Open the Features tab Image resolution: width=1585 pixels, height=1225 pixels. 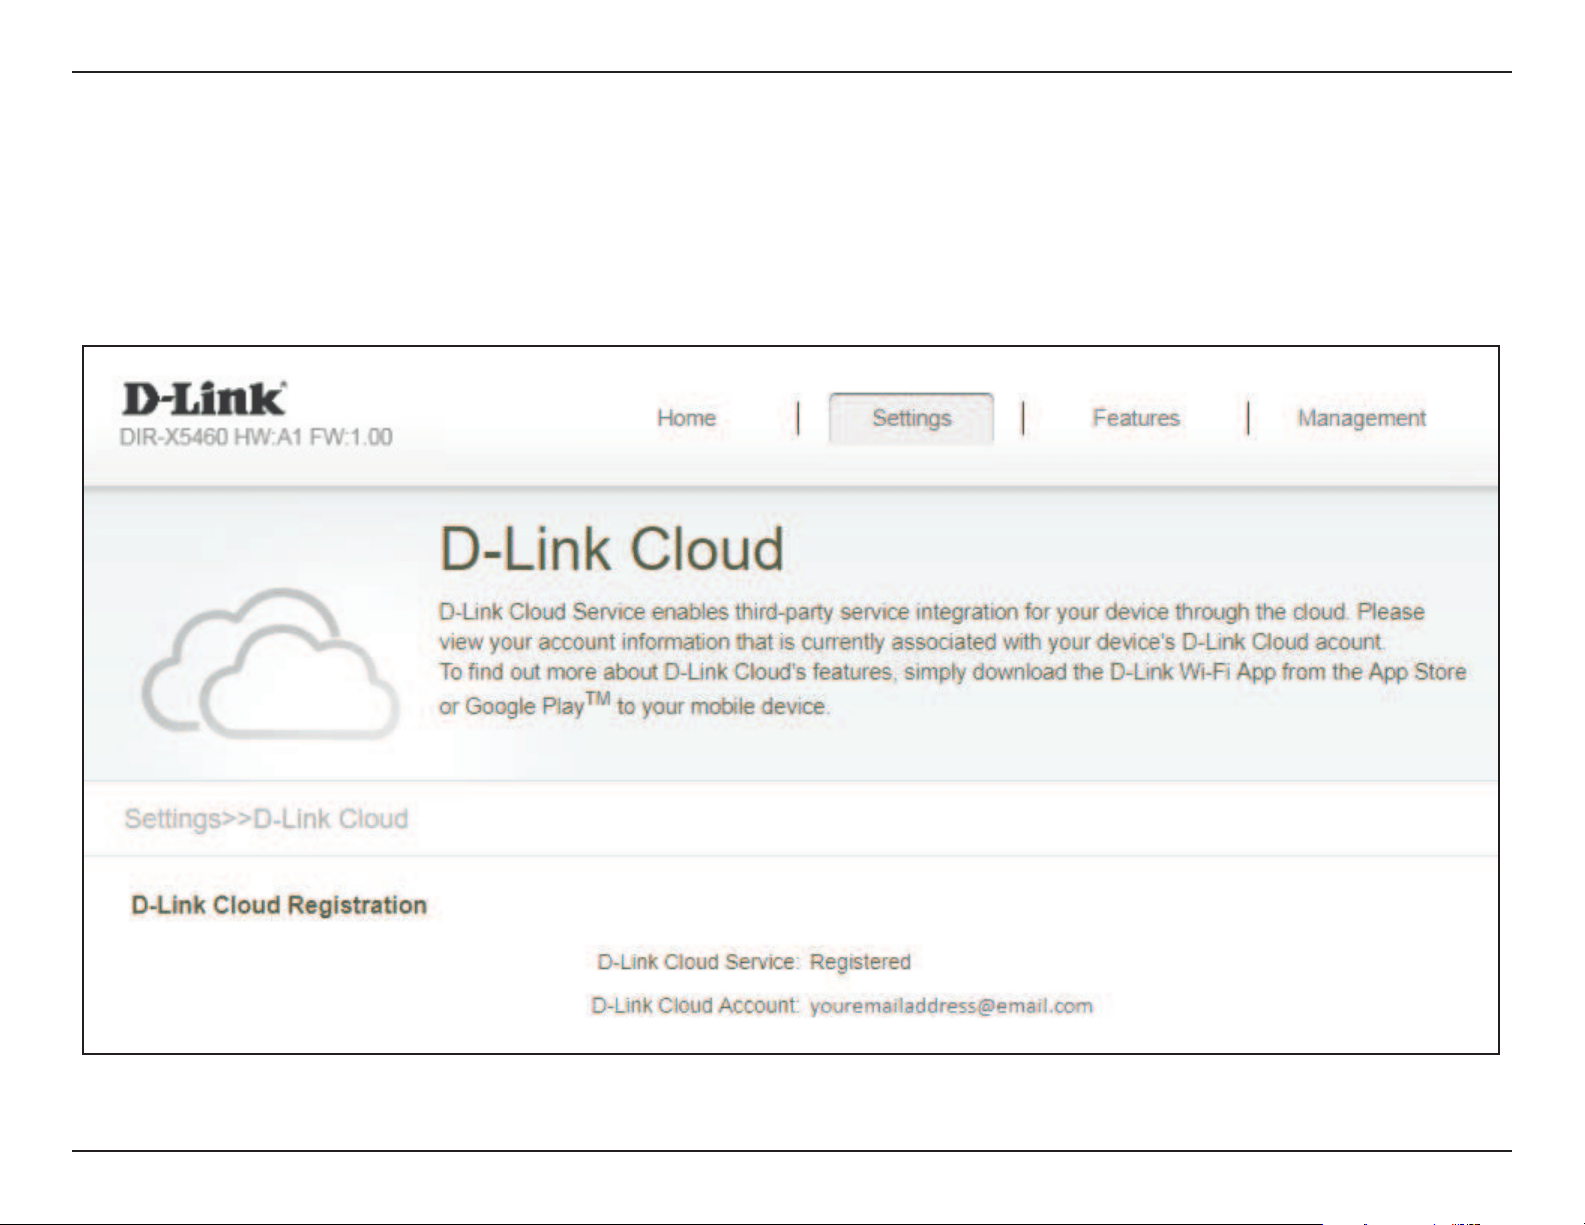(x=1136, y=418)
